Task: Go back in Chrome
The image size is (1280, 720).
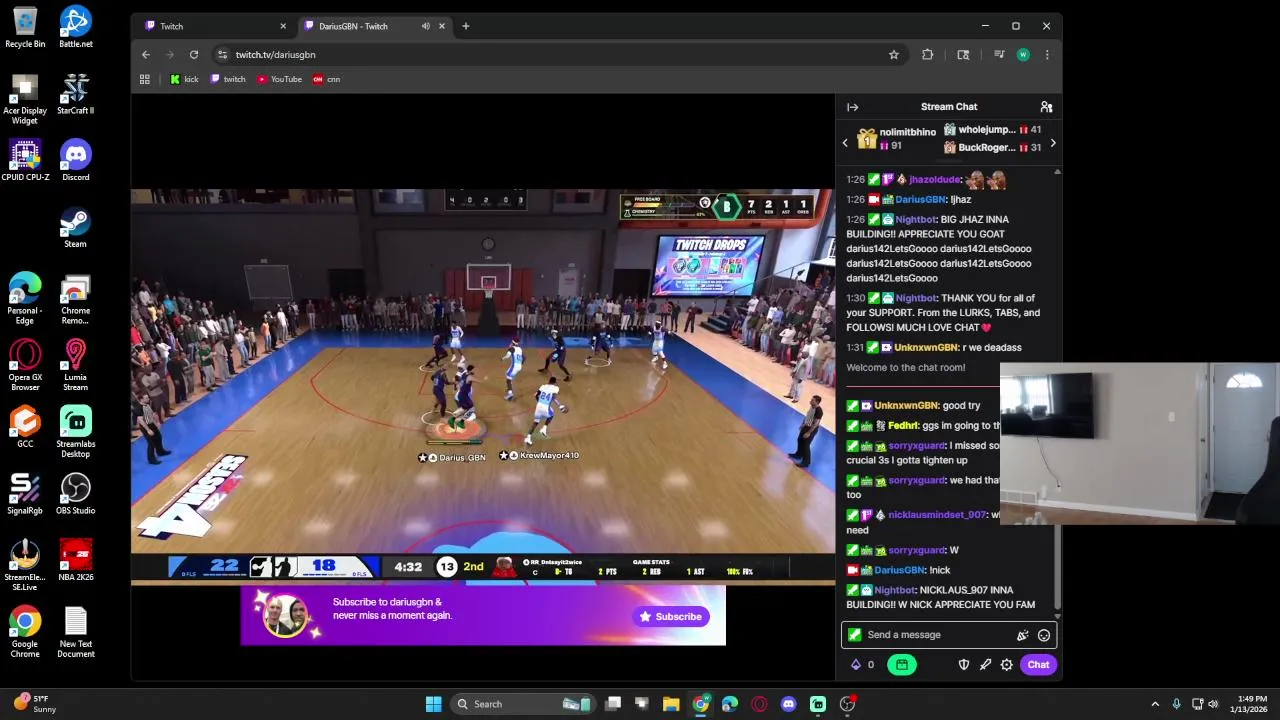Action: pyautogui.click(x=146, y=55)
